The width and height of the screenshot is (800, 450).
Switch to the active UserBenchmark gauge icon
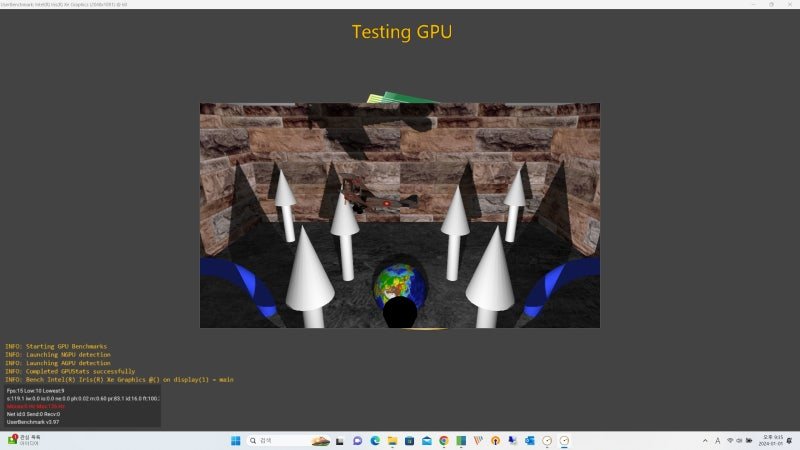564,441
